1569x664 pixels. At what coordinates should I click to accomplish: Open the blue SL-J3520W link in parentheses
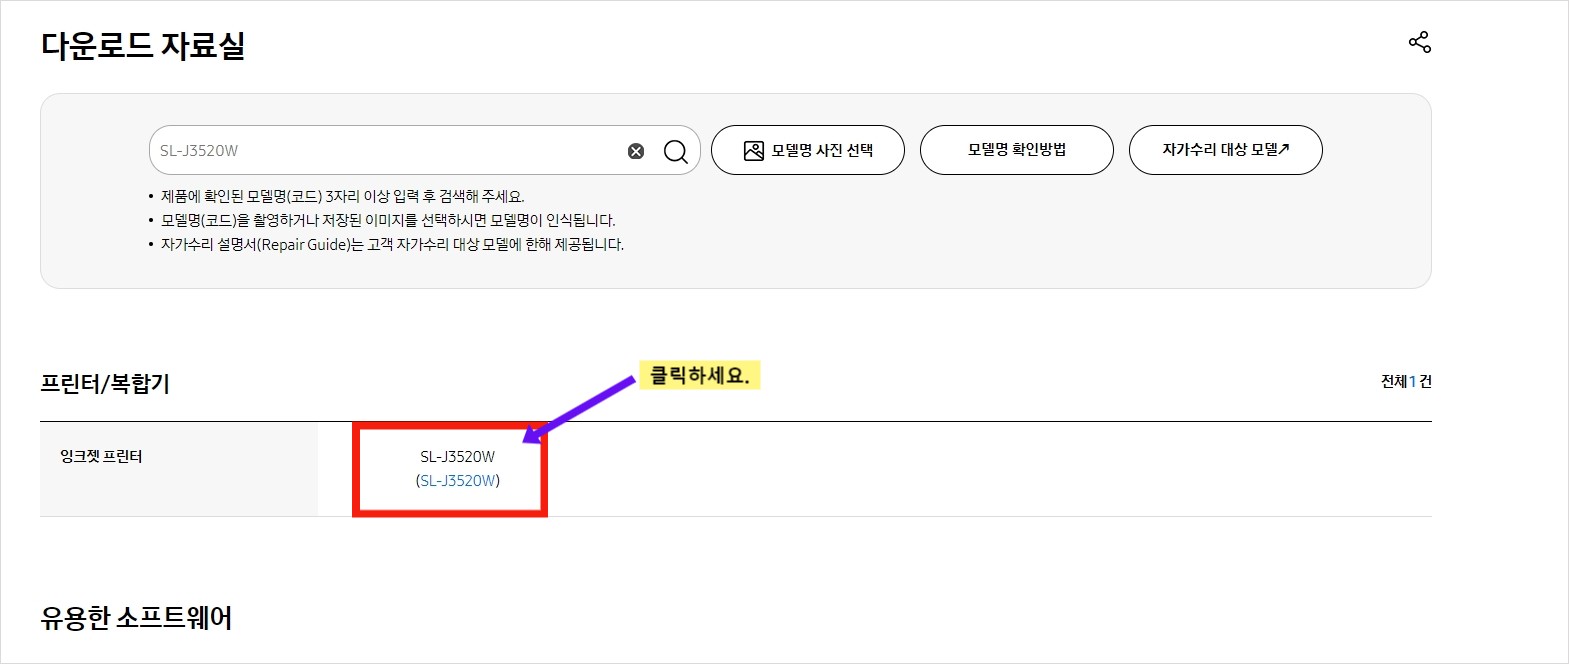[458, 481]
